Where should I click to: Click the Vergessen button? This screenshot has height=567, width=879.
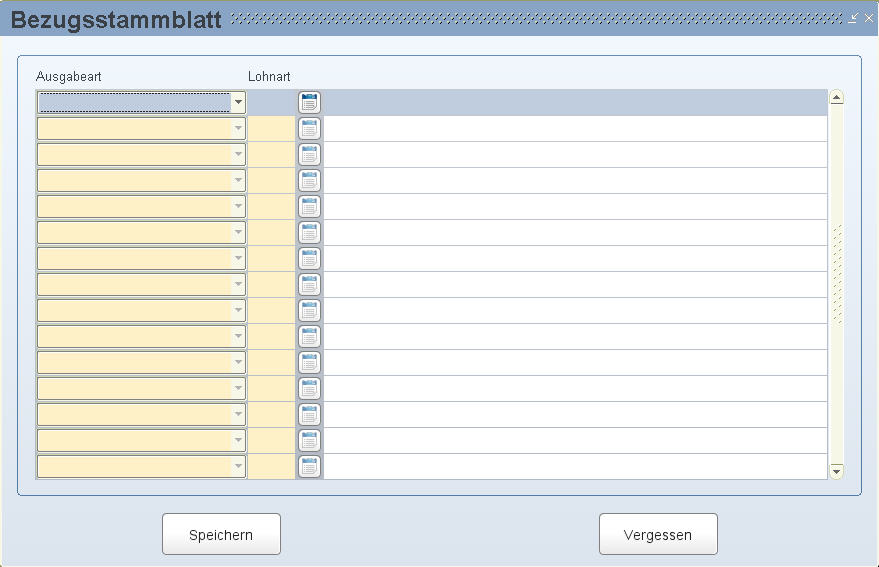tap(658, 534)
